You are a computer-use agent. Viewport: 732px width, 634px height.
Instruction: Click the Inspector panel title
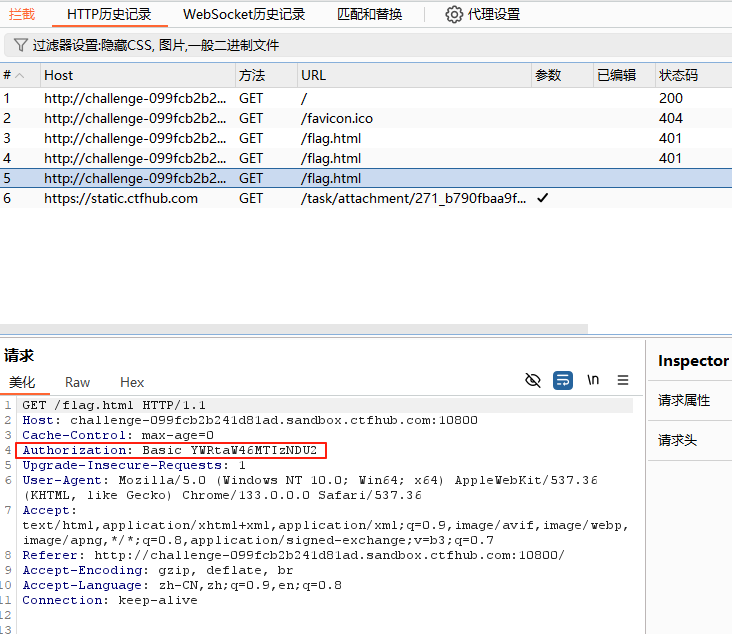pos(693,361)
